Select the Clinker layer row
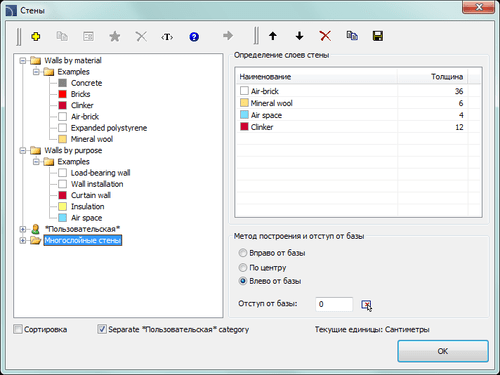Image resolution: width=500 pixels, height=375 pixels. 358,127
